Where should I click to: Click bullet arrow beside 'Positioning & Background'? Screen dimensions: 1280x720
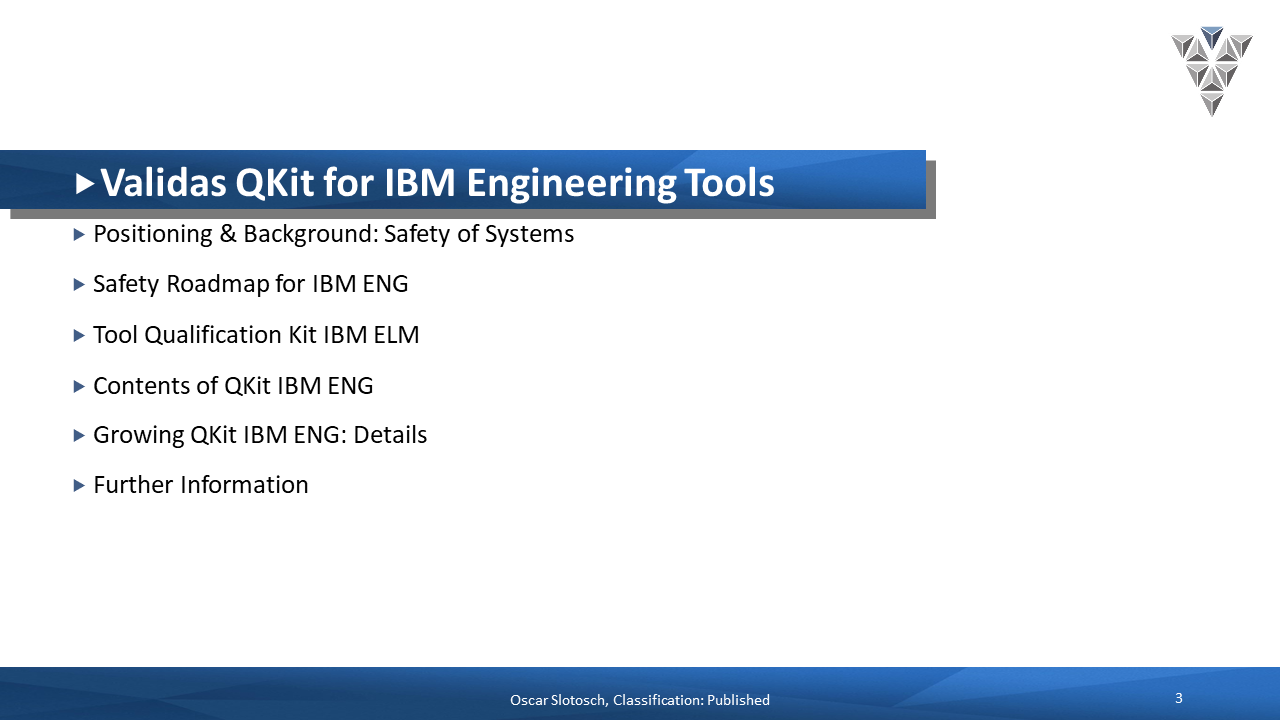tap(80, 235)
